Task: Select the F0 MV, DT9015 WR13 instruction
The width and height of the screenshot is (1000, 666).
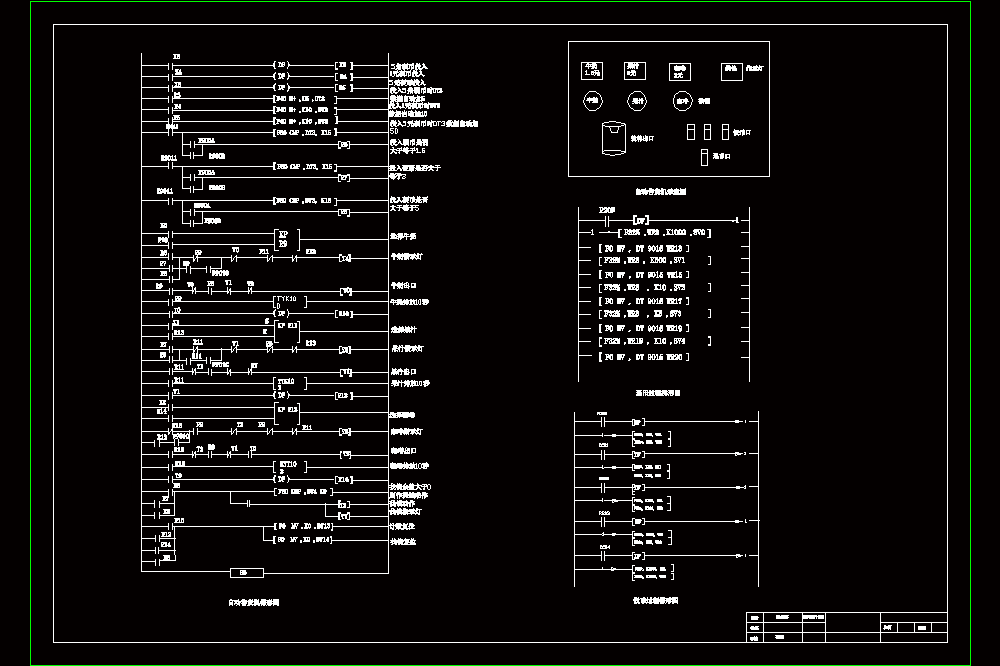Action: tap(643, 248)
